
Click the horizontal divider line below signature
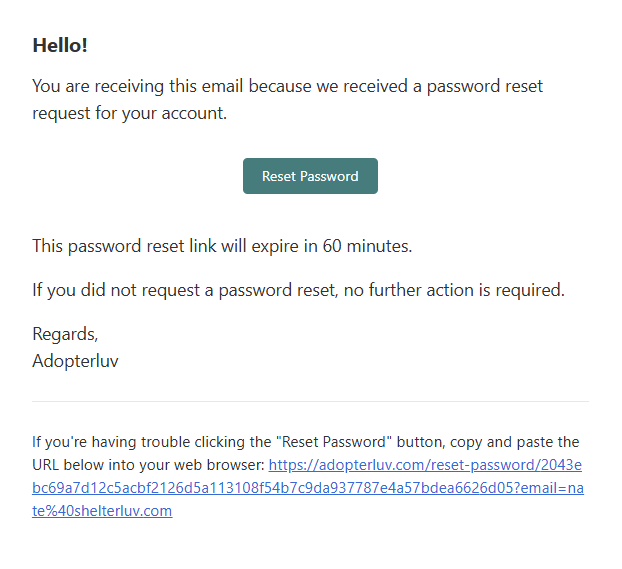click(x=310, y=402)
